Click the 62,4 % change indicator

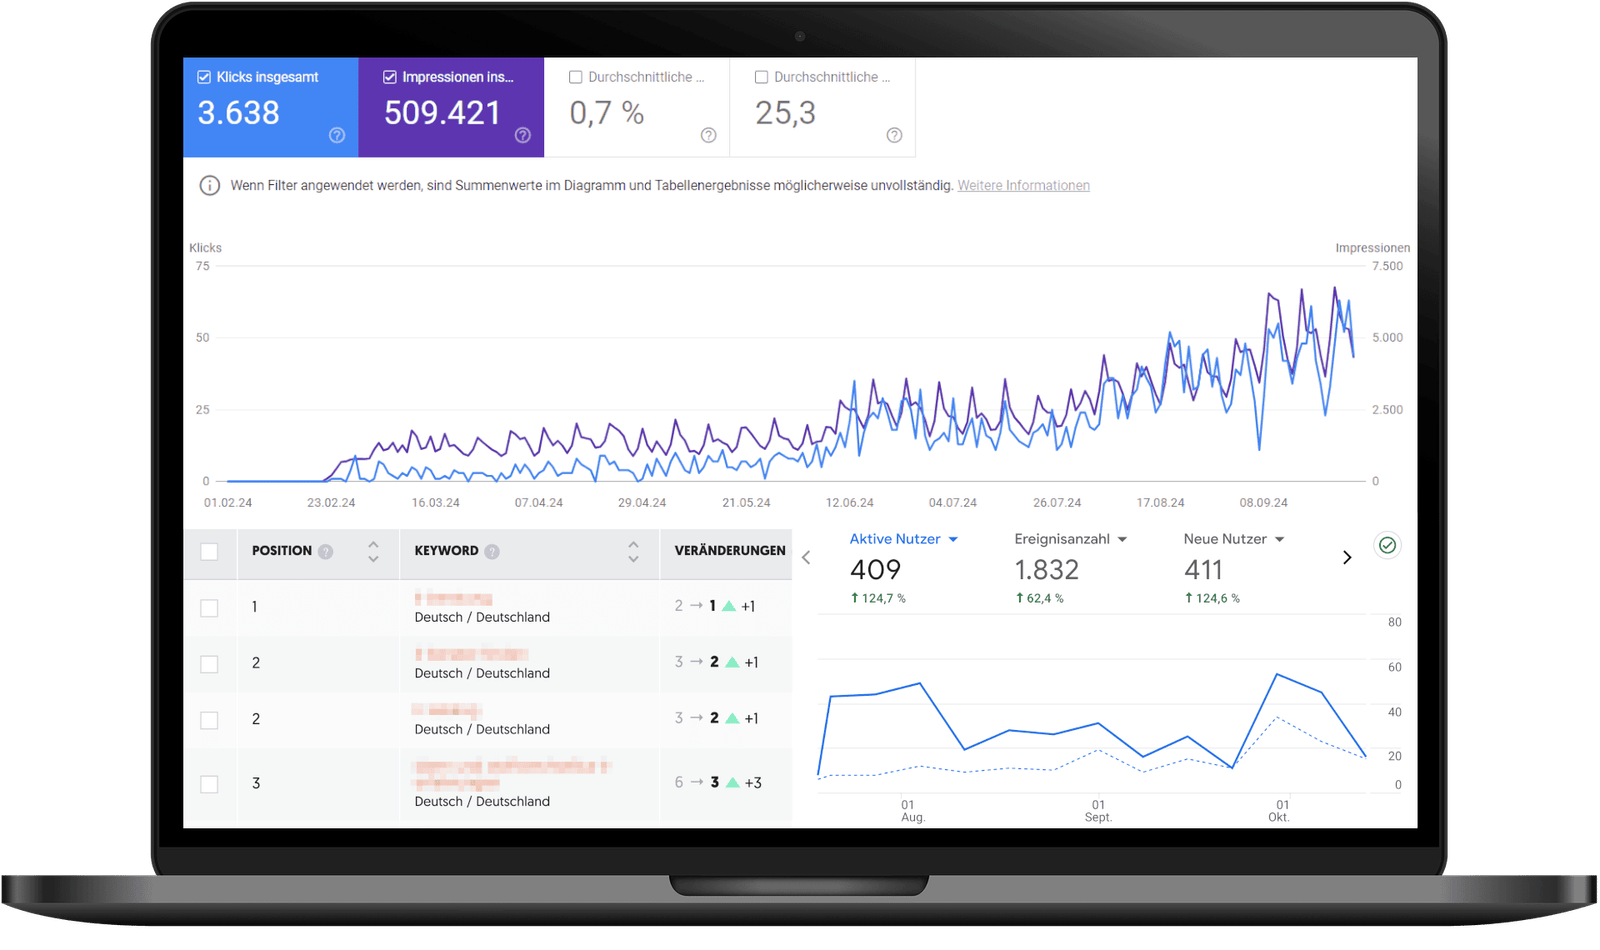[1040, 598]
